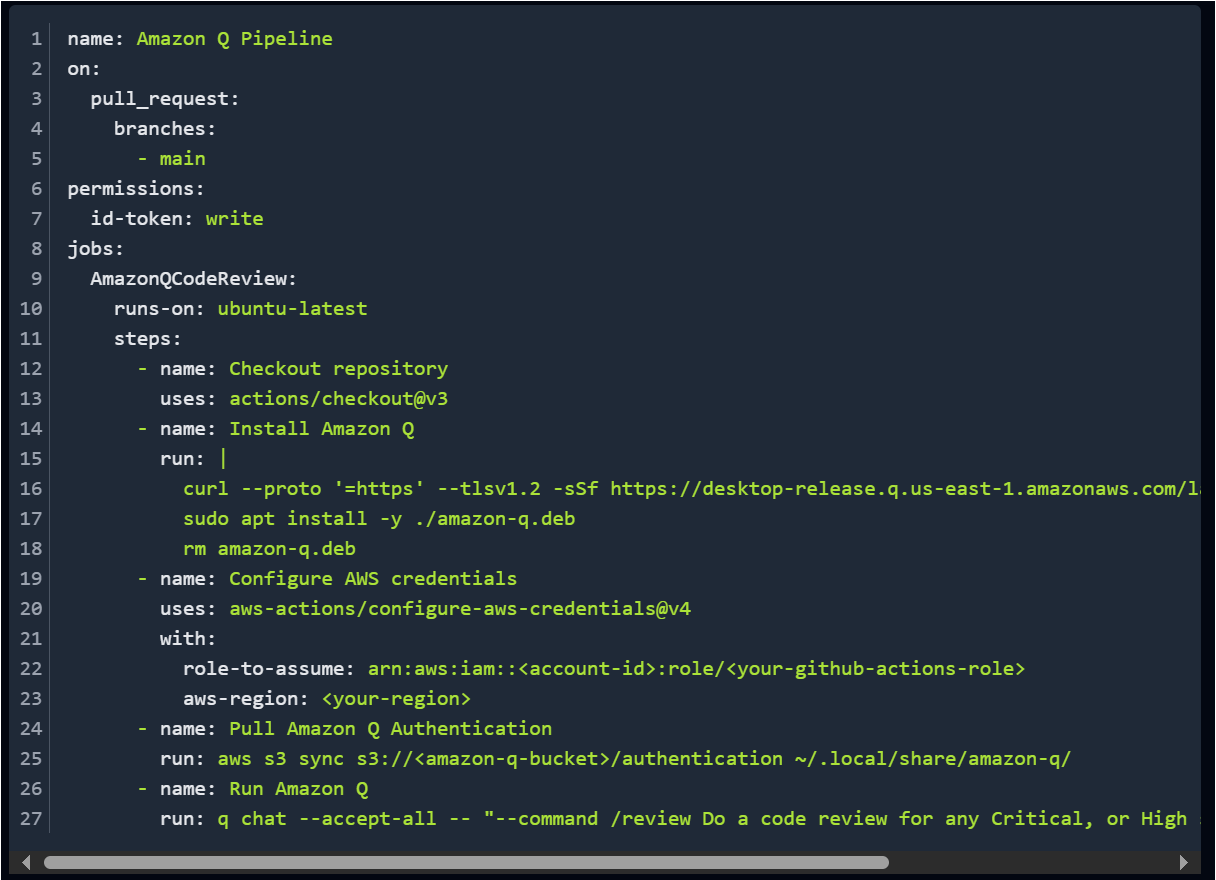Place cursor on 'pull_request:' key
This screenshot has height=880, width=1216.
[x=165, y=99]
